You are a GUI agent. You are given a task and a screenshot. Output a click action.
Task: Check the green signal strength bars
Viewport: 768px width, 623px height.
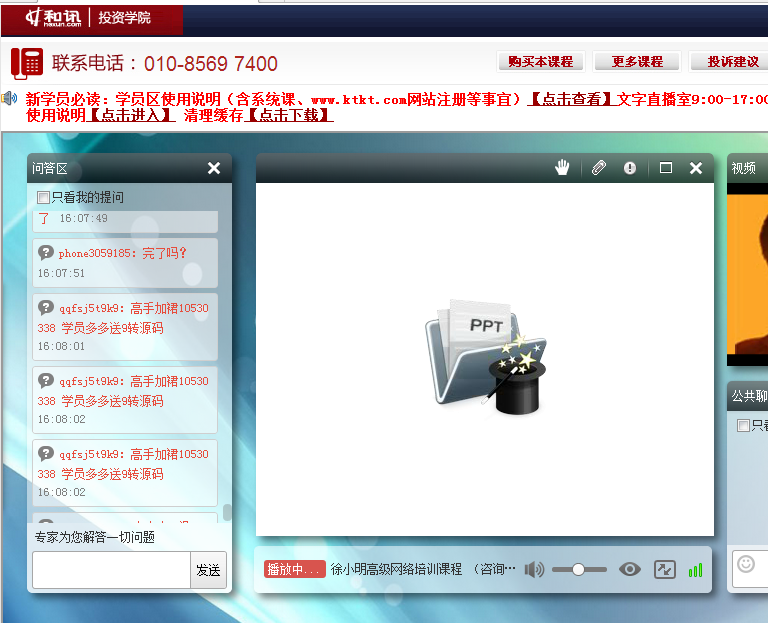pos(695,570)
